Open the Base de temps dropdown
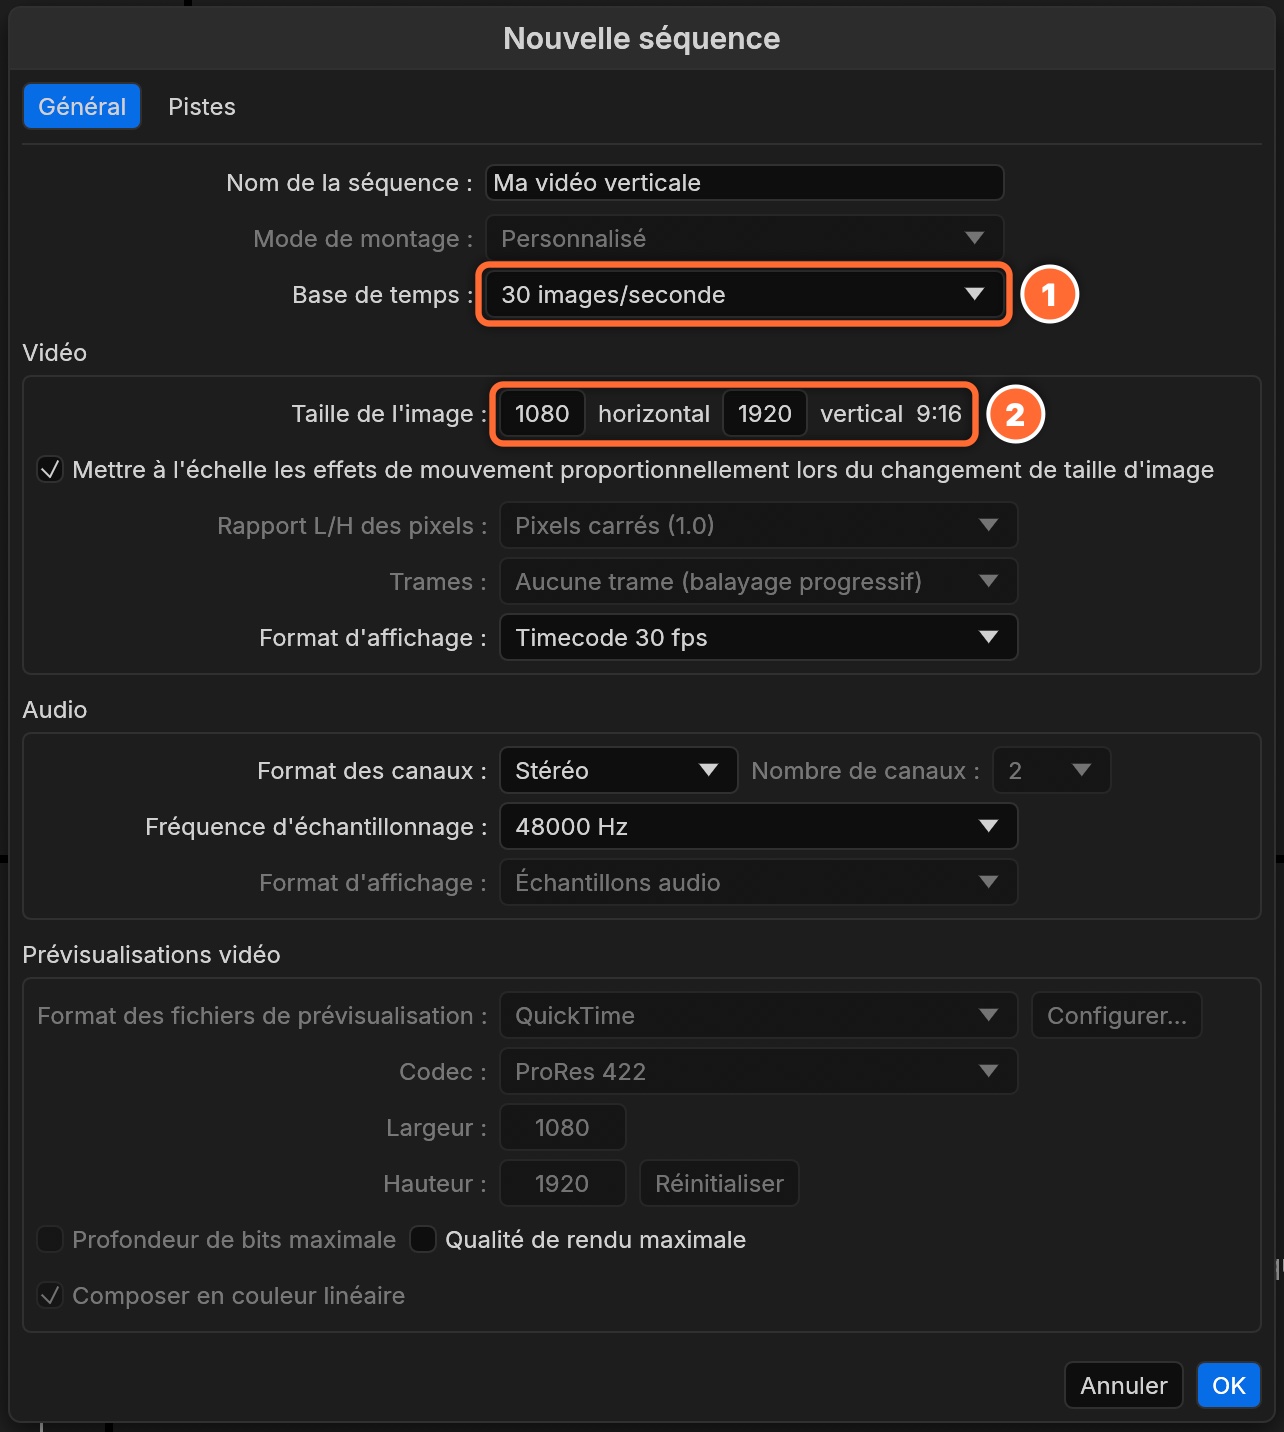1284x1432 pixels. coord(744,295)
